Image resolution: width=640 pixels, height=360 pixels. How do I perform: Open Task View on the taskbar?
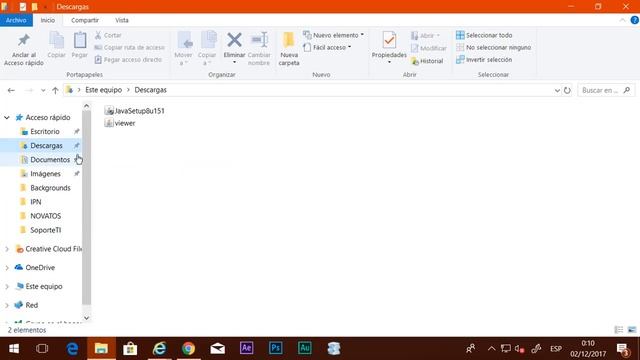(x=42, y=349)
